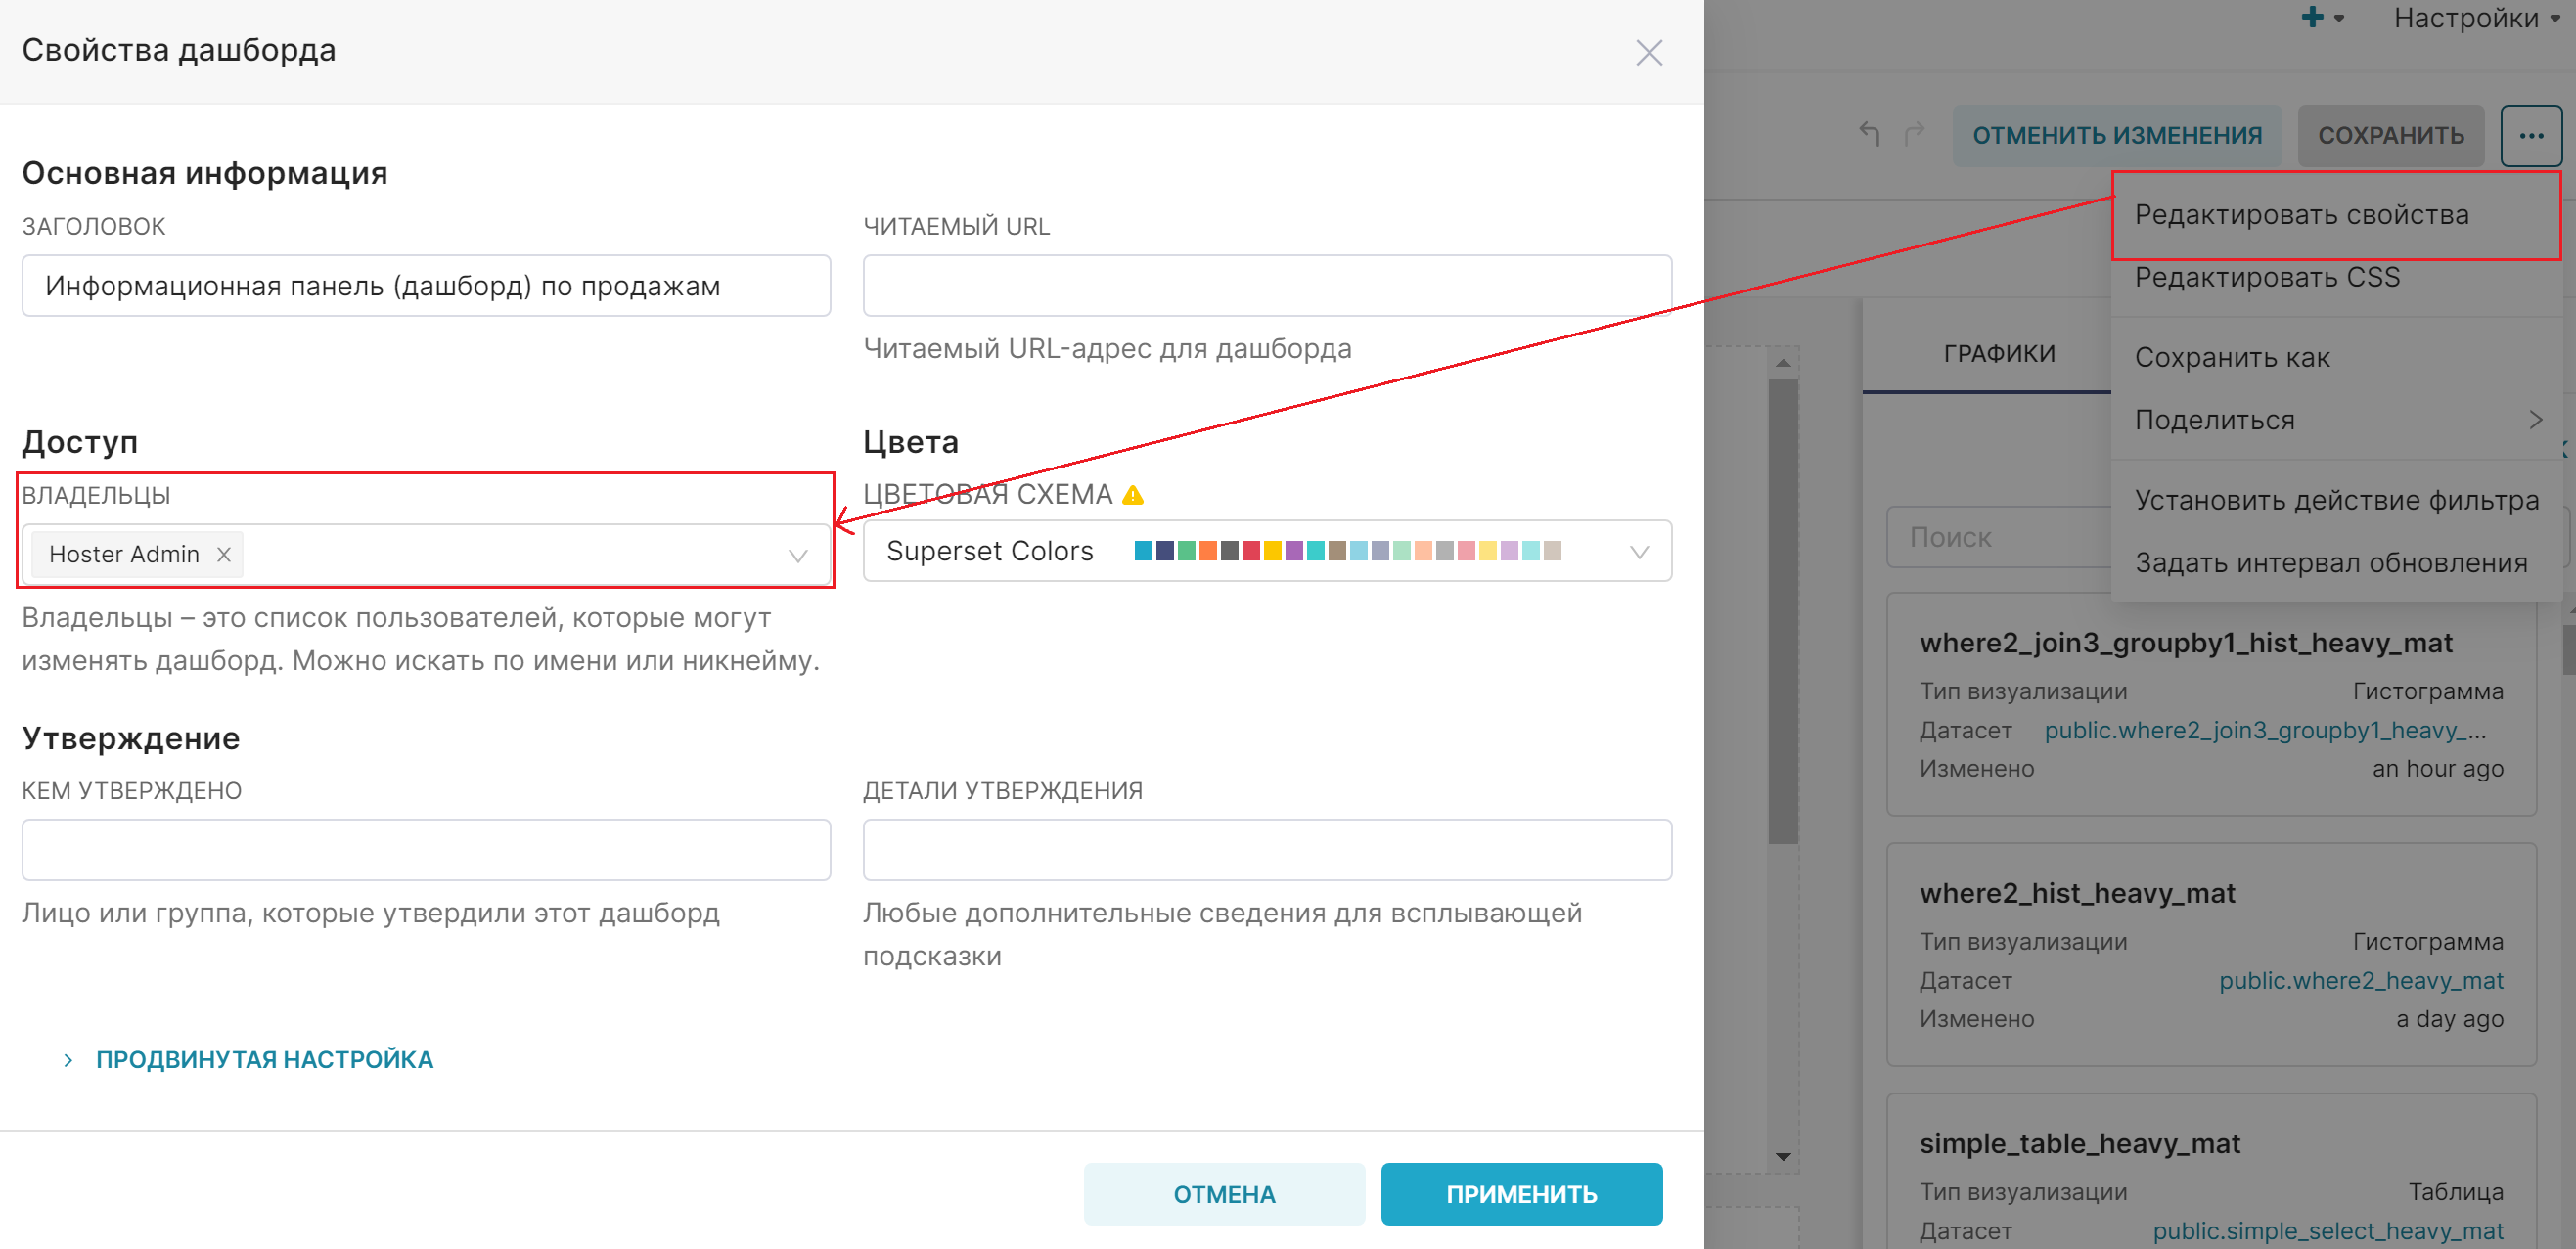
Task: Click the scrollbar down arrow
Action: click(1783, 1157)
